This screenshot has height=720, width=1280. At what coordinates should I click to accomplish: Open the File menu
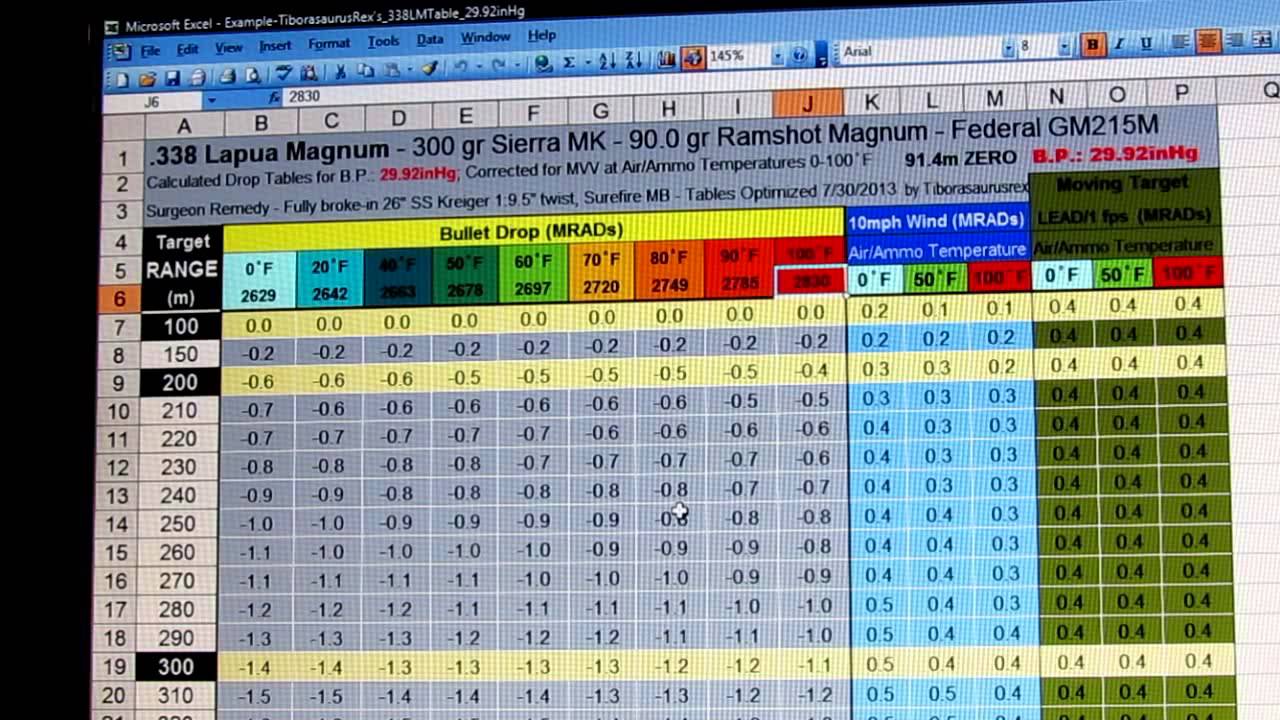[x=150, y=49]
